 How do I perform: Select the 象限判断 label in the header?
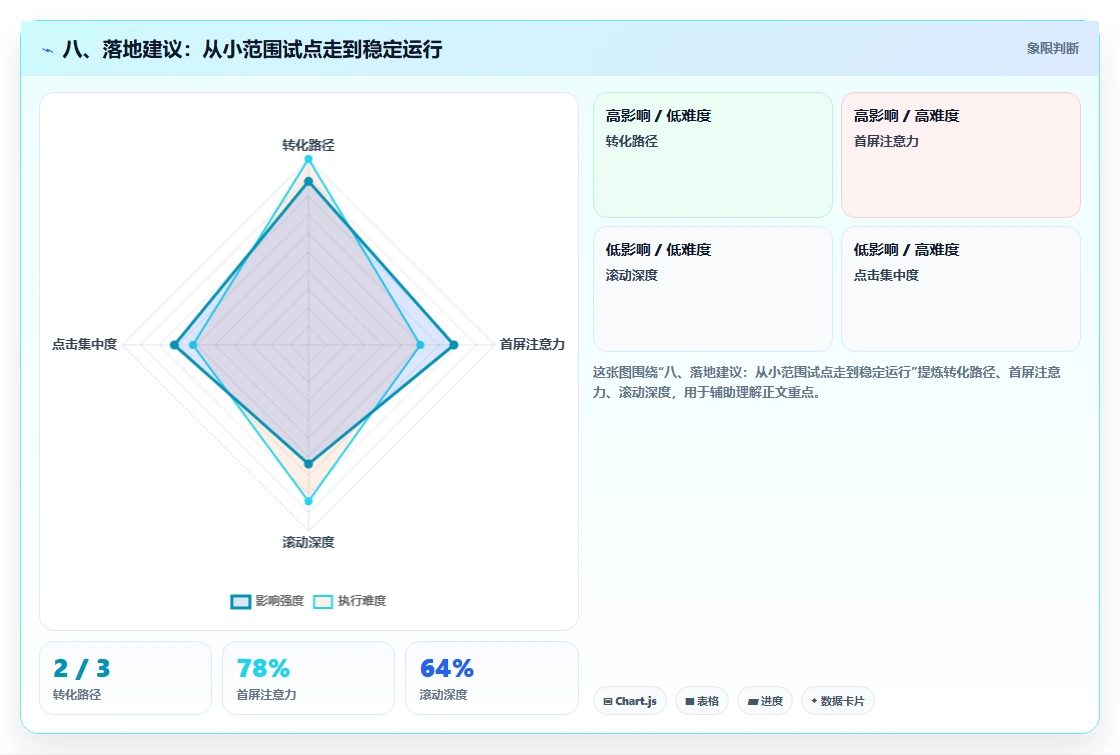click(x=1053, y=49)
